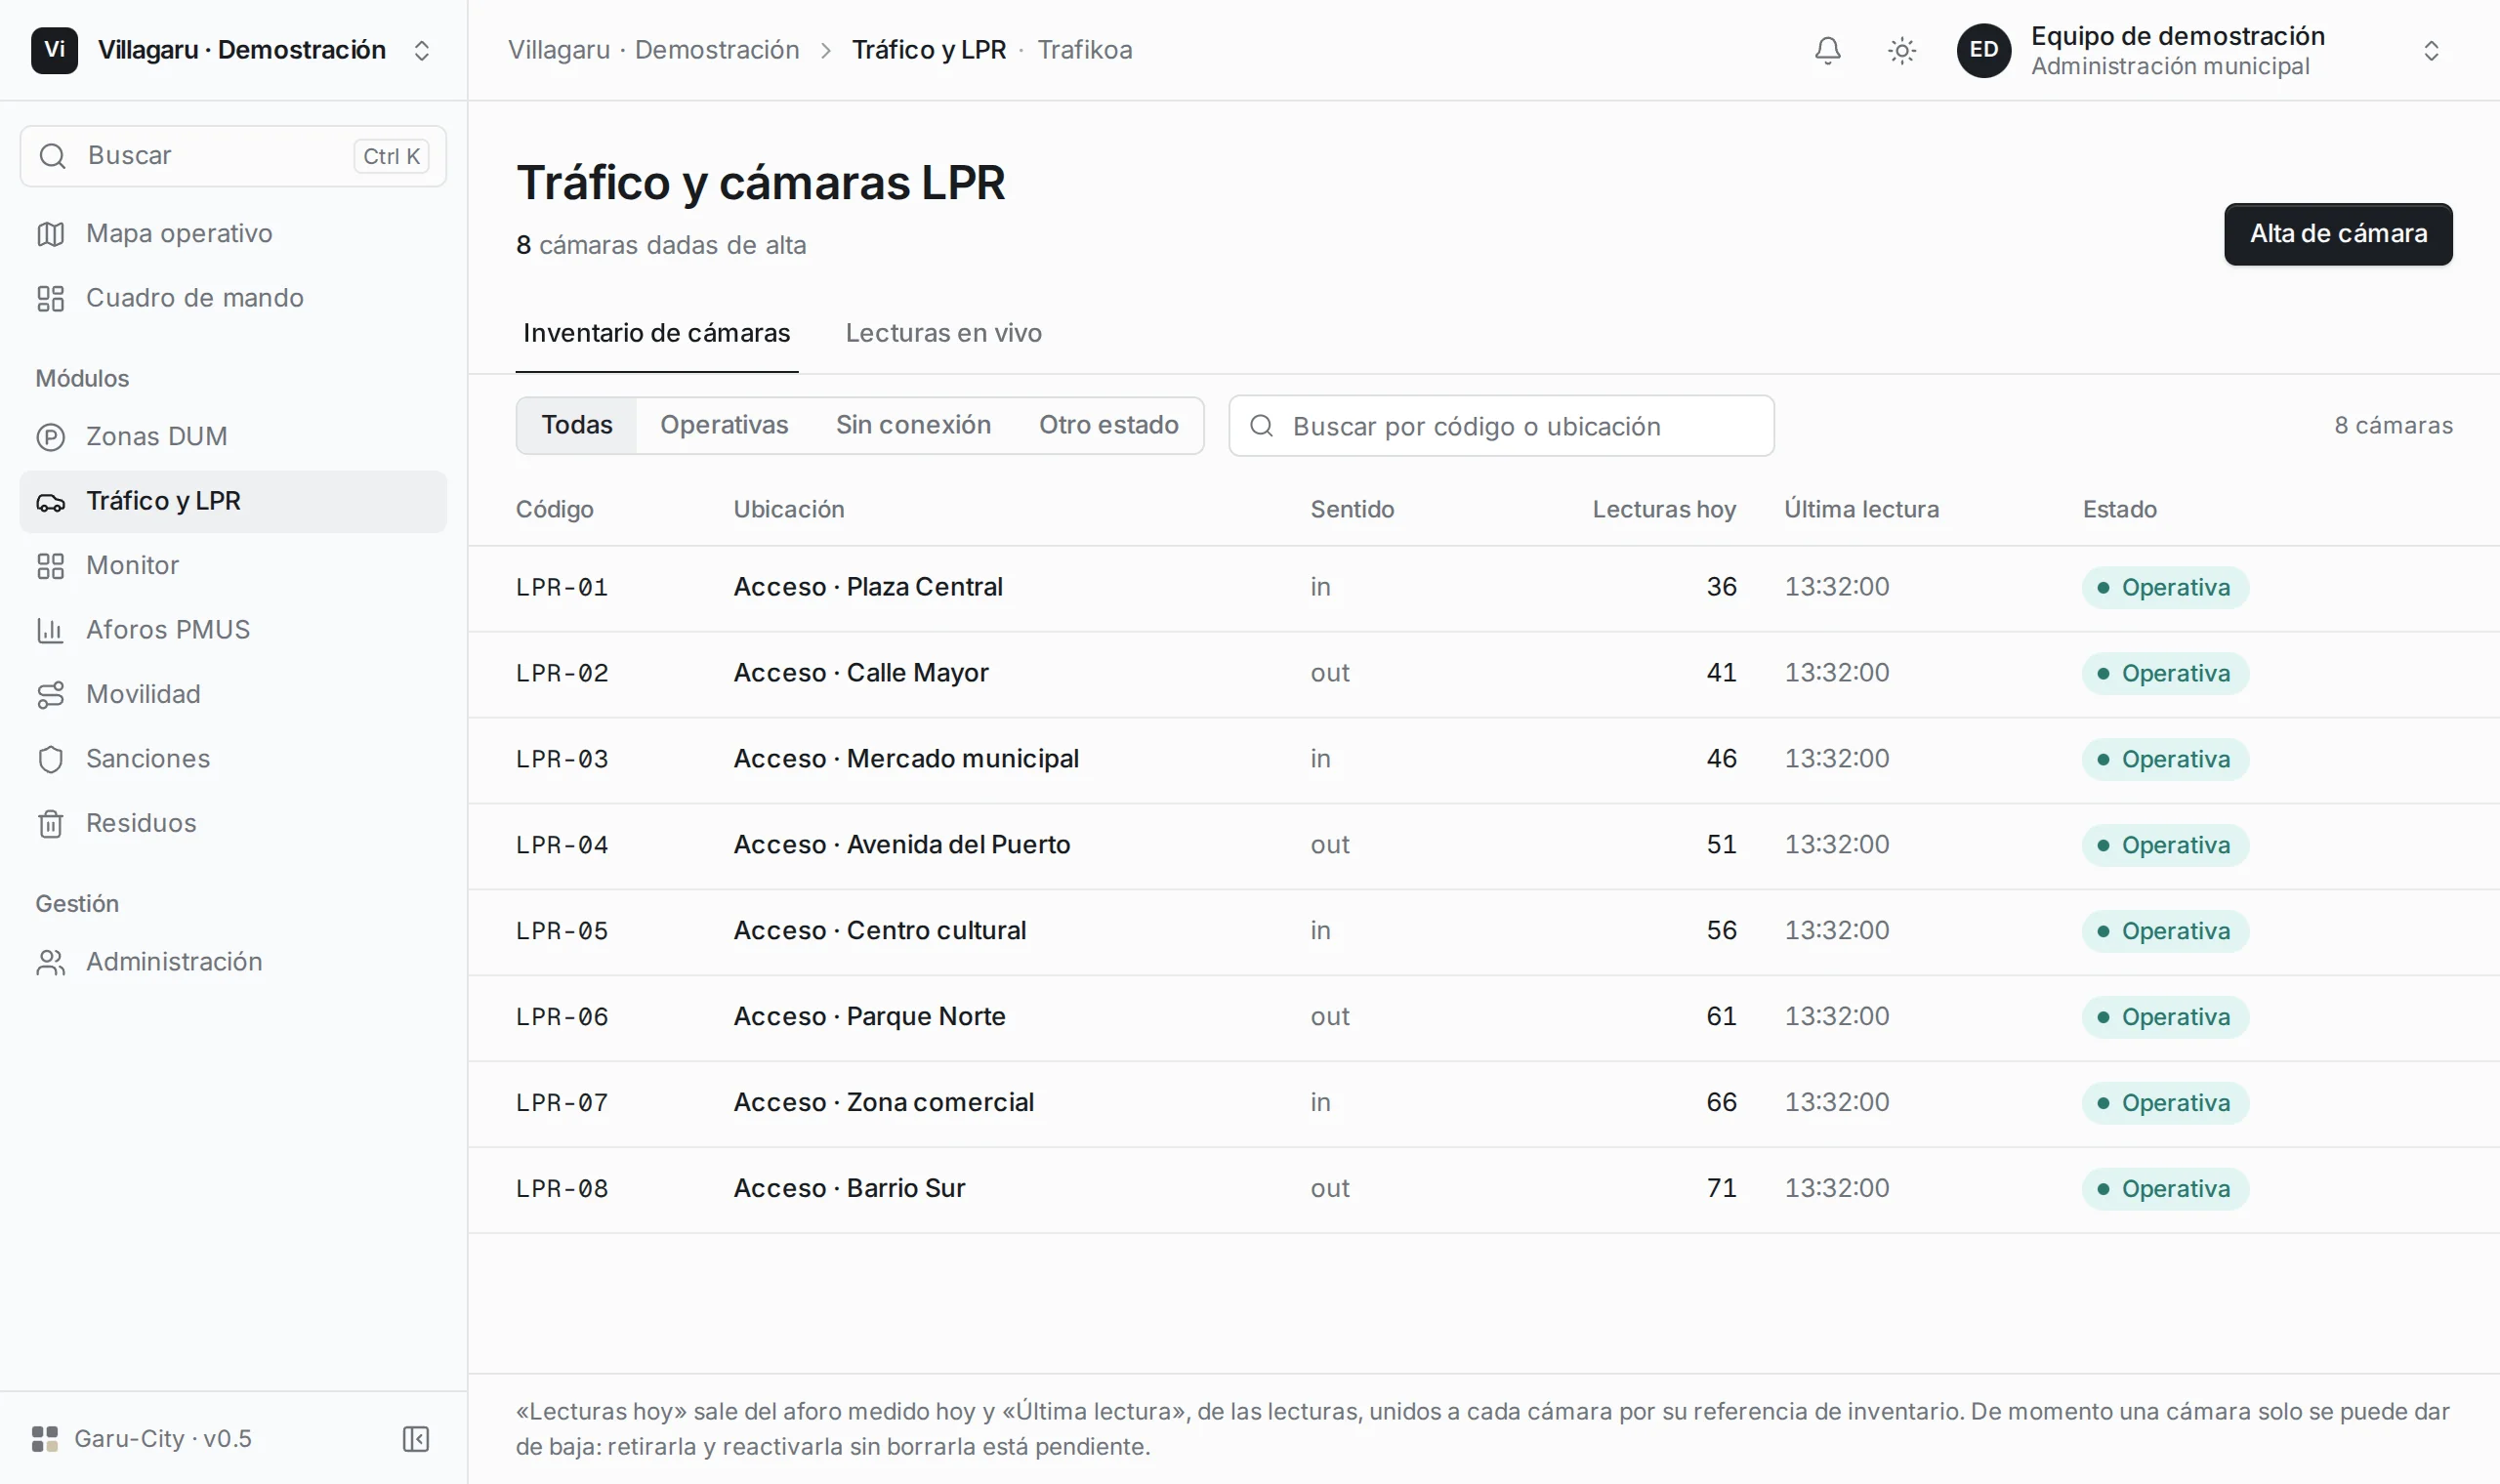
Task: Click Villagaru · Demostración breadcrumb link
Action: (654, 50)
